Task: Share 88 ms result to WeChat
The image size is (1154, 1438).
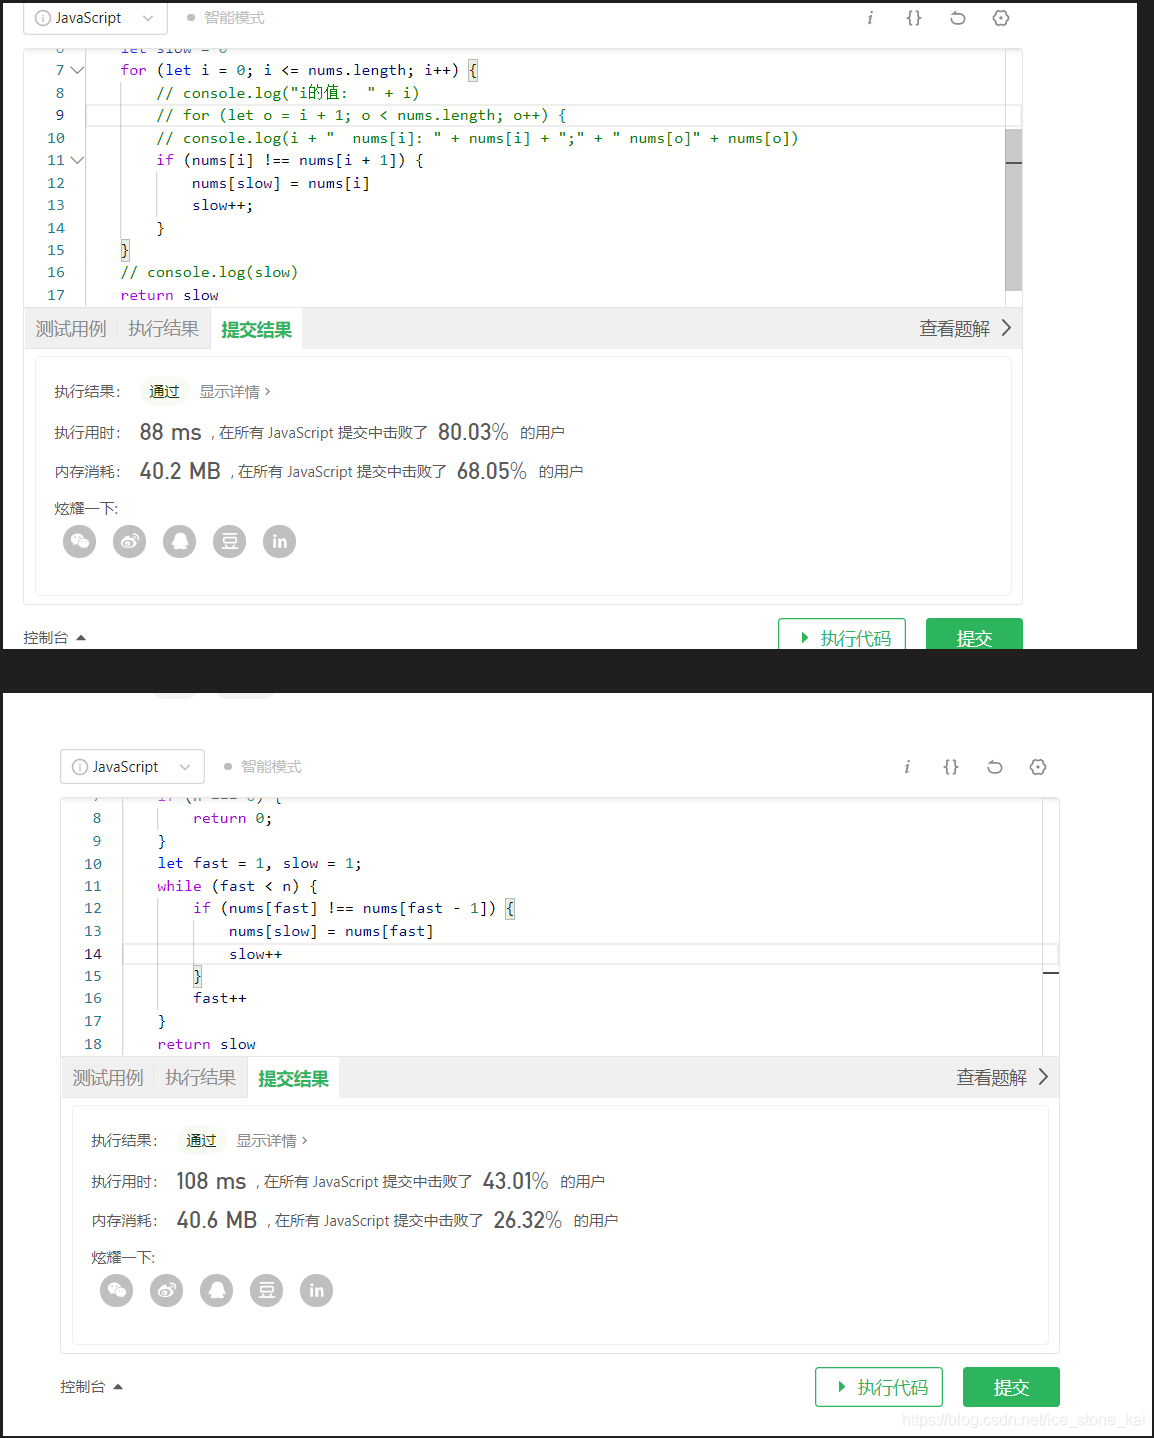Action: (80, 542)
